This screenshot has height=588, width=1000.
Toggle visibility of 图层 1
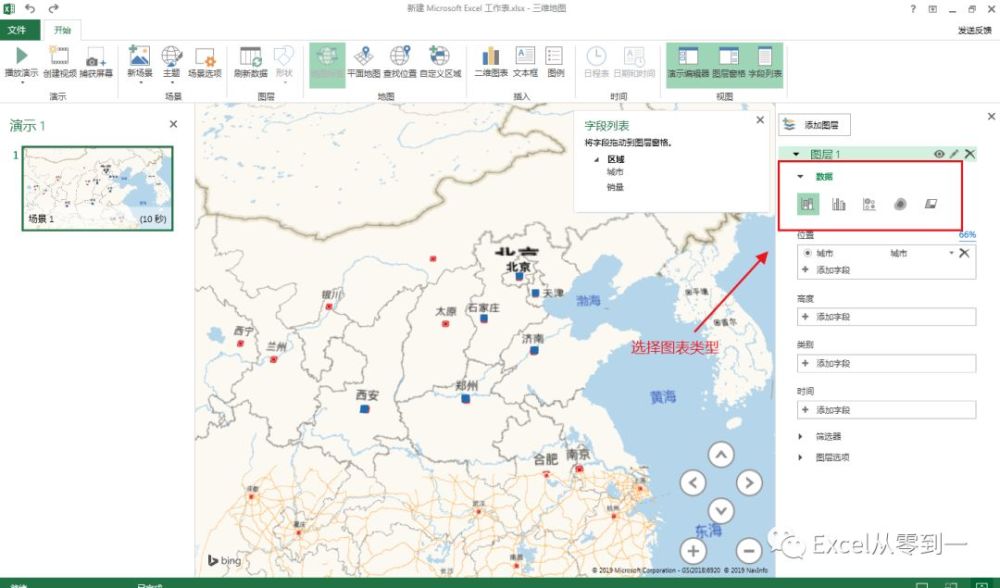pyautogui.click(x=938, y=153)
